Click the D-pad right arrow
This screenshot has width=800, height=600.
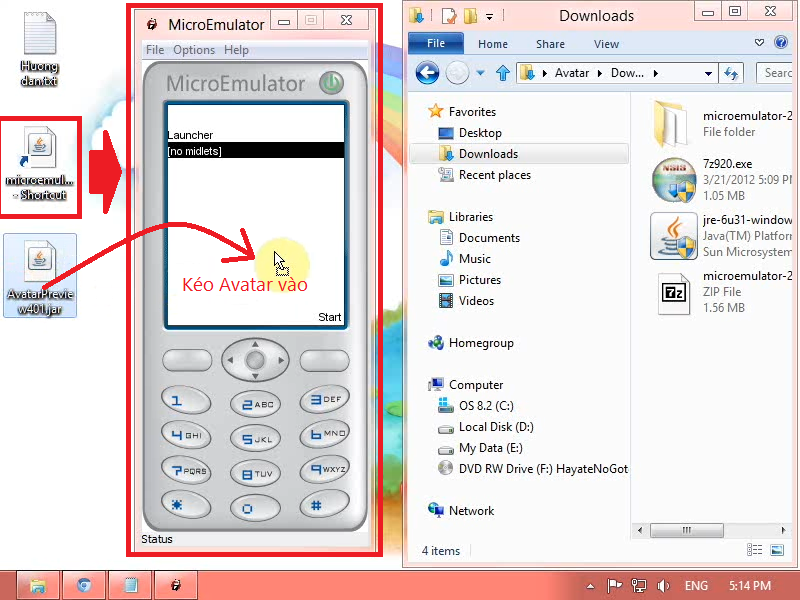tap(281, 360)
